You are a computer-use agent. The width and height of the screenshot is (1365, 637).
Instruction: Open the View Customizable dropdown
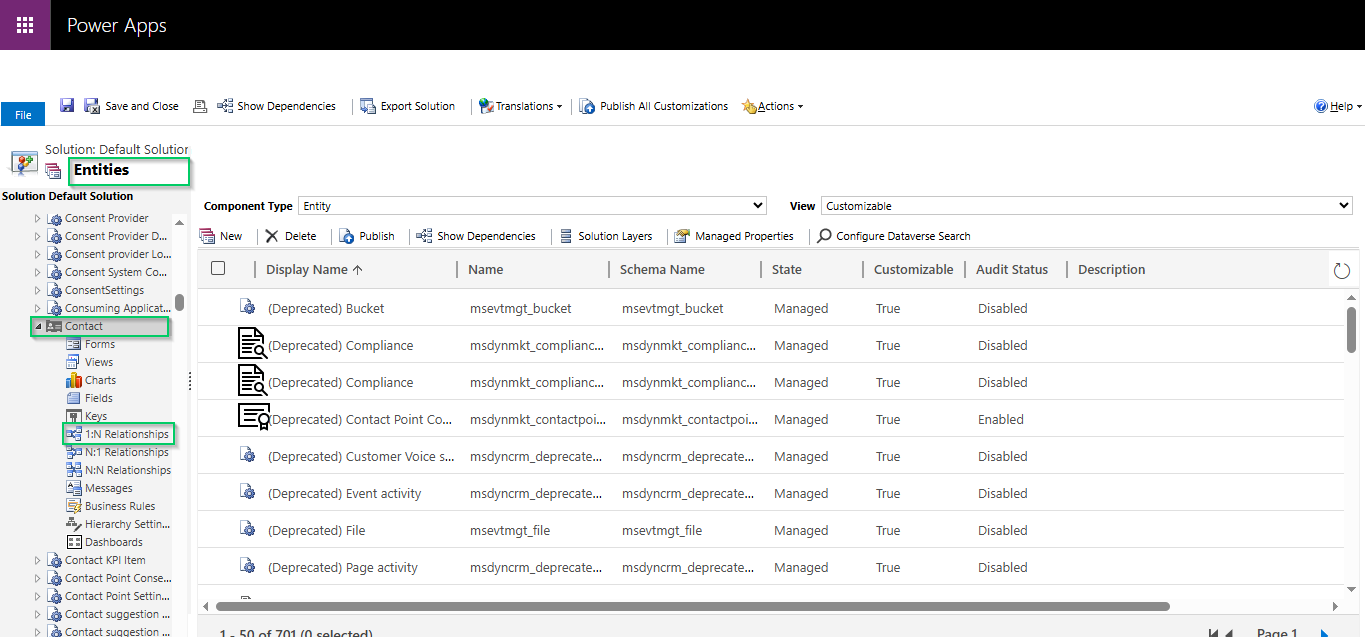pyautogui.click(x=1087, y=206)
